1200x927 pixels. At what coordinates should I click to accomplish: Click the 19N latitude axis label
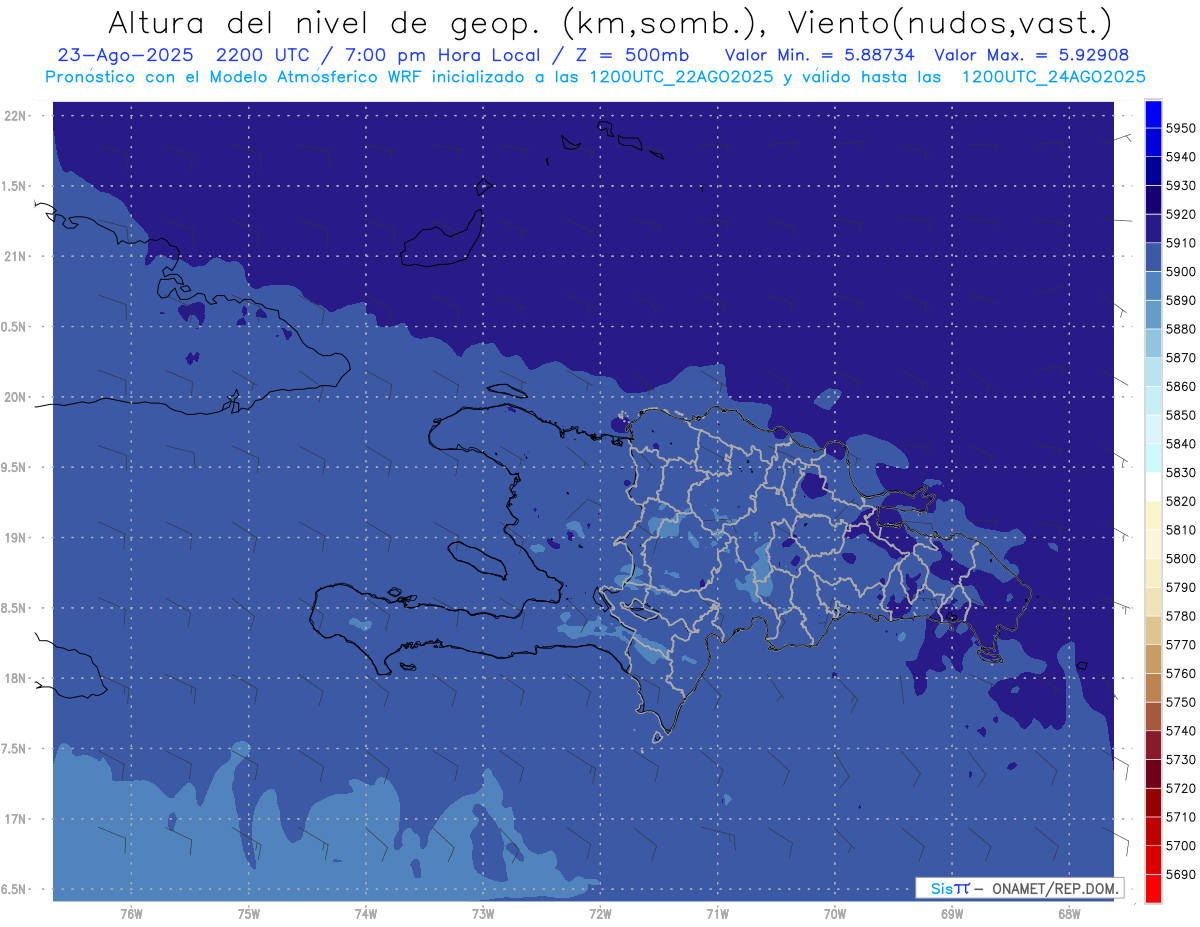(14, 538)
